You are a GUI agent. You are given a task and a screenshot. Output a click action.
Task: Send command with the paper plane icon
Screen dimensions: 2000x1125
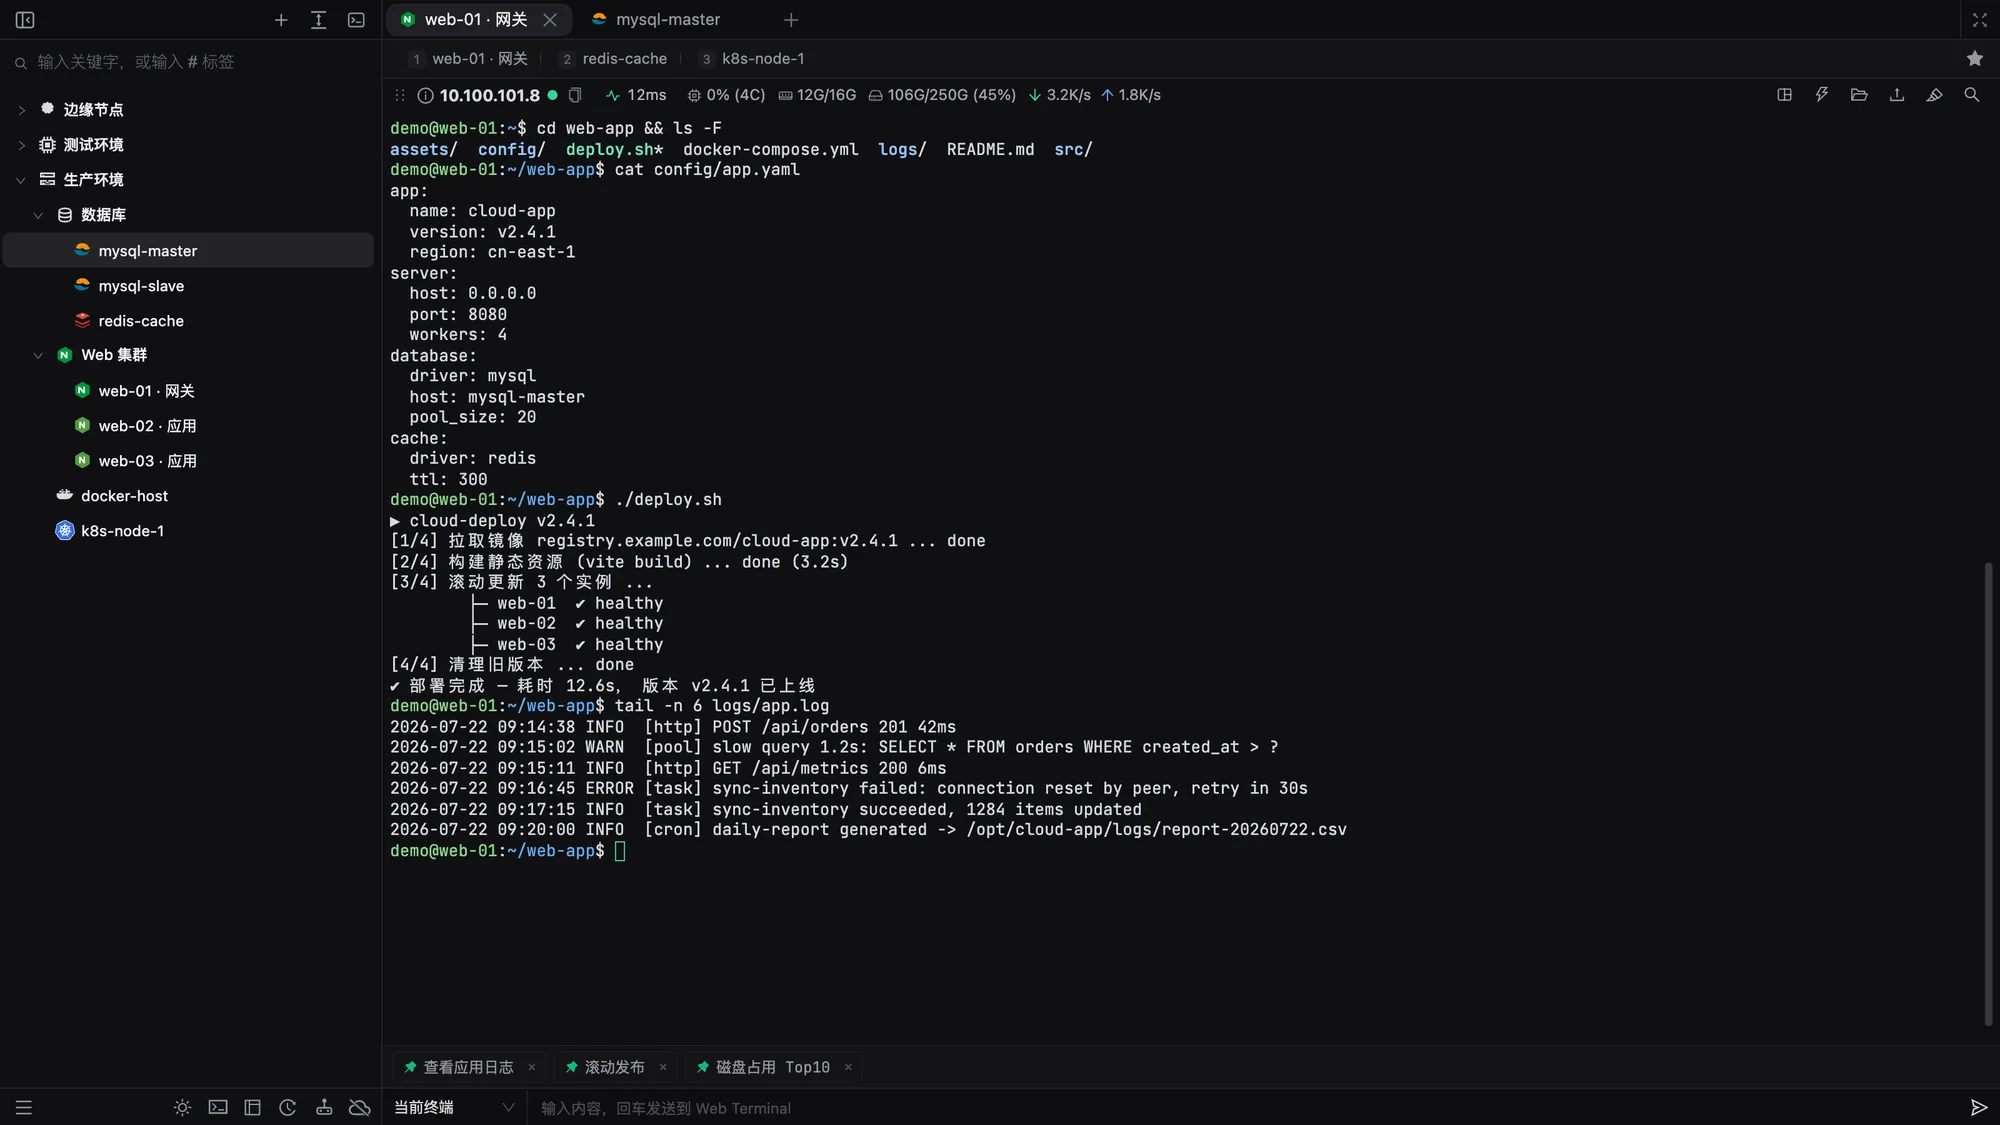click(1978, 1107)
